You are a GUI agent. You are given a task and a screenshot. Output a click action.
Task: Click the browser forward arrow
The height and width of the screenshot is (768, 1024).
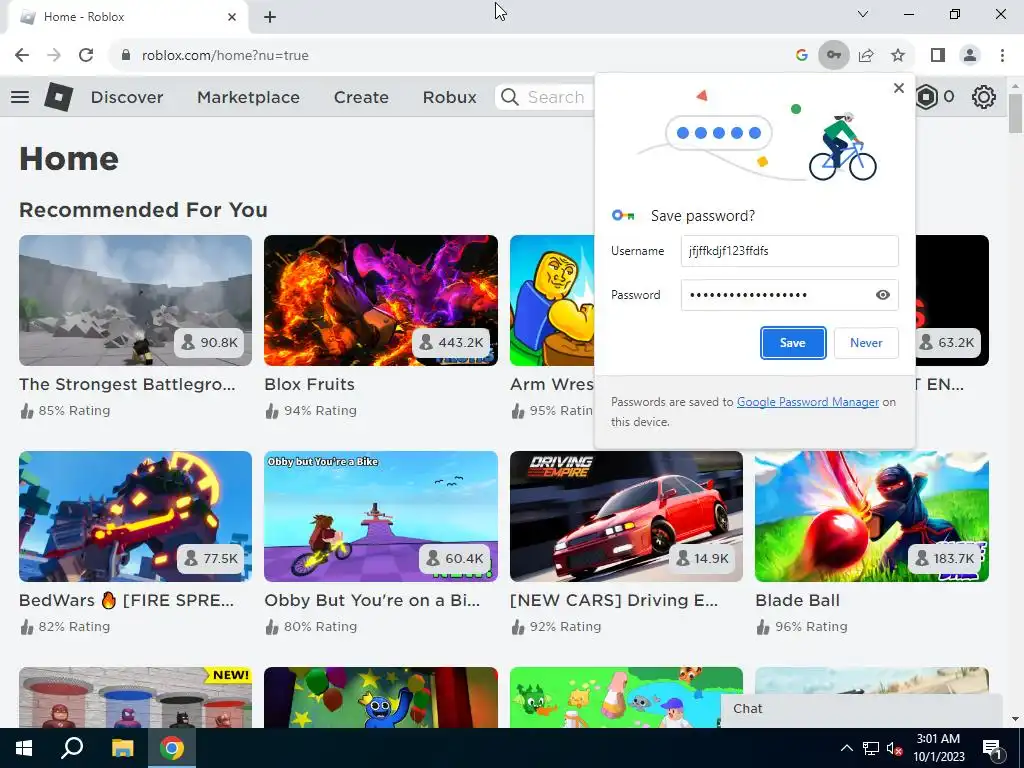(x=54, y=56)
